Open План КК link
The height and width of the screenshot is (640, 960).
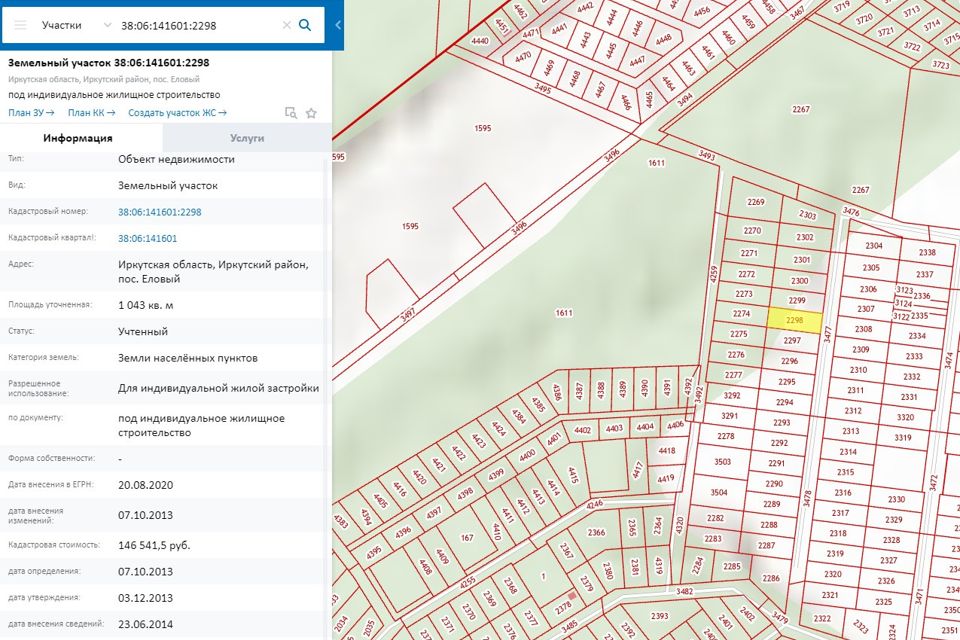pos(91,113)
